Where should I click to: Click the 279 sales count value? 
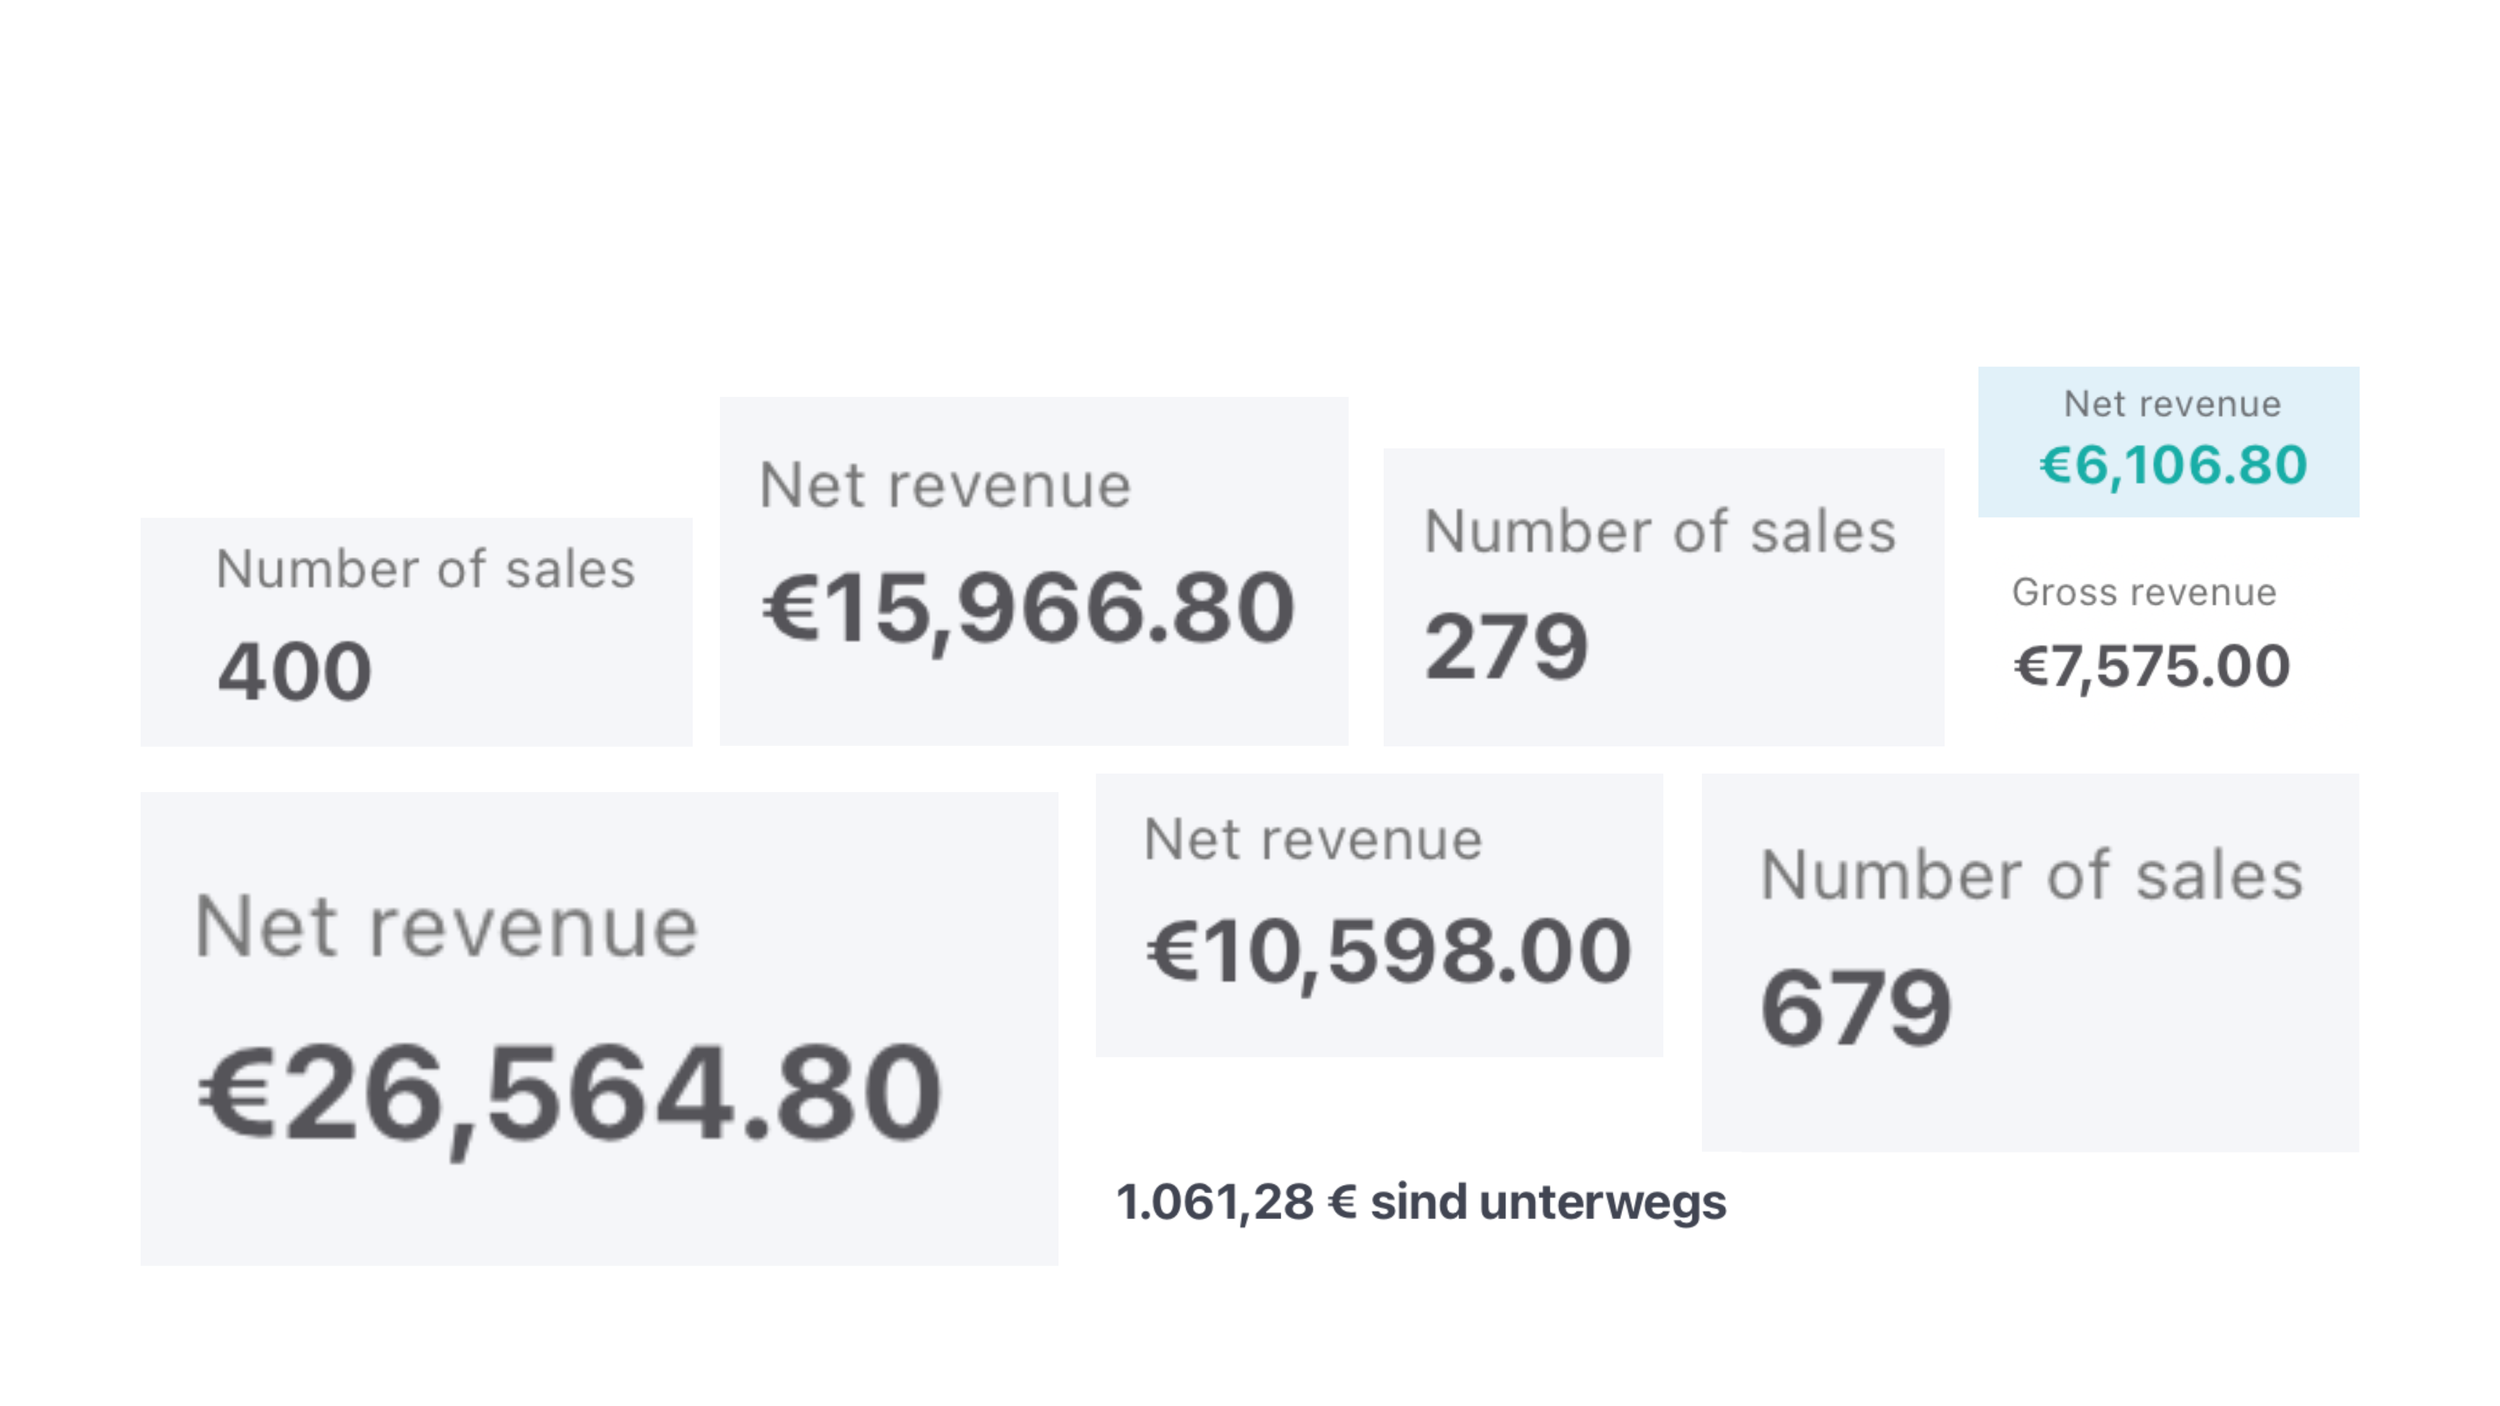(1506, 647)
